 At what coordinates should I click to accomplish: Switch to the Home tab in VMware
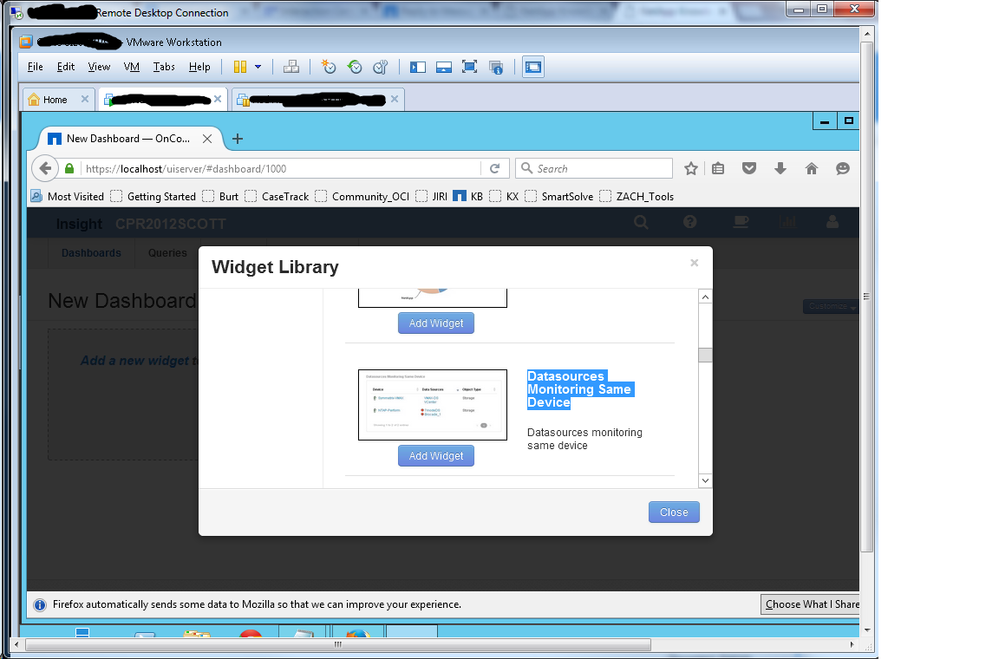tap(55, 99)
